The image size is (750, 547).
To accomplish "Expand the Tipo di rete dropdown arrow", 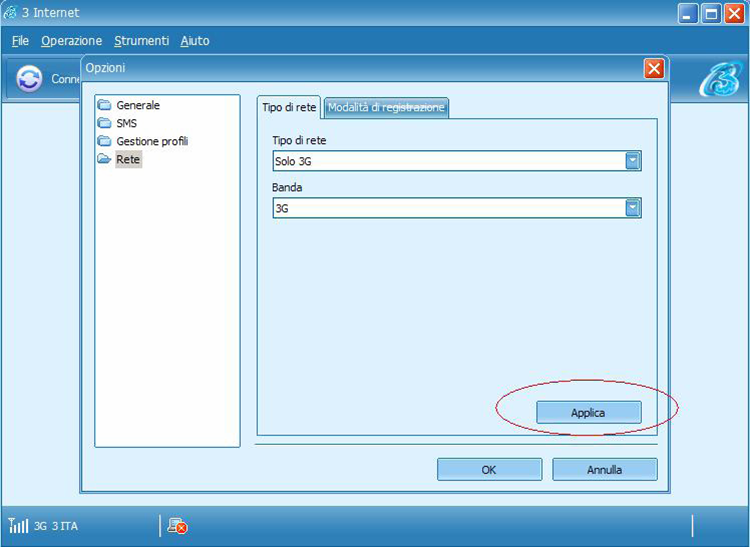I will 632,161.
